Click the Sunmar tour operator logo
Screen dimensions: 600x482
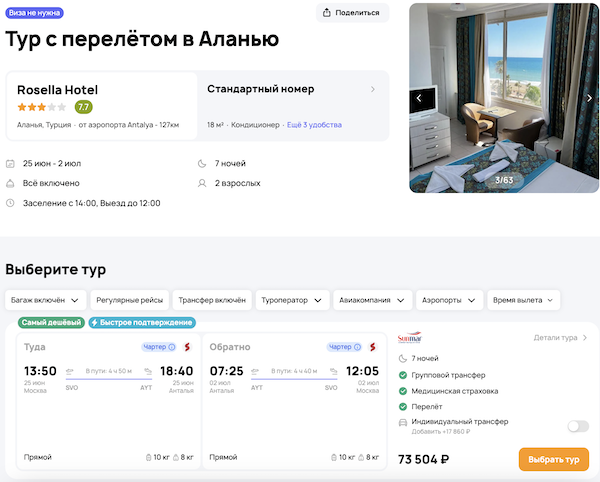(x=410, y=338)
